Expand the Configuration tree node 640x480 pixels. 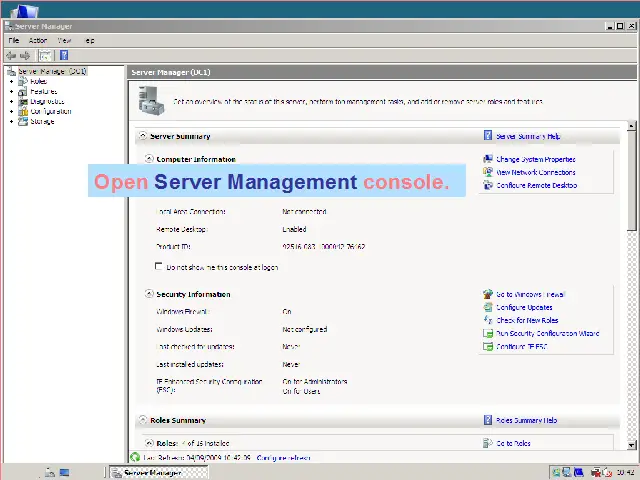coord(11,111)
